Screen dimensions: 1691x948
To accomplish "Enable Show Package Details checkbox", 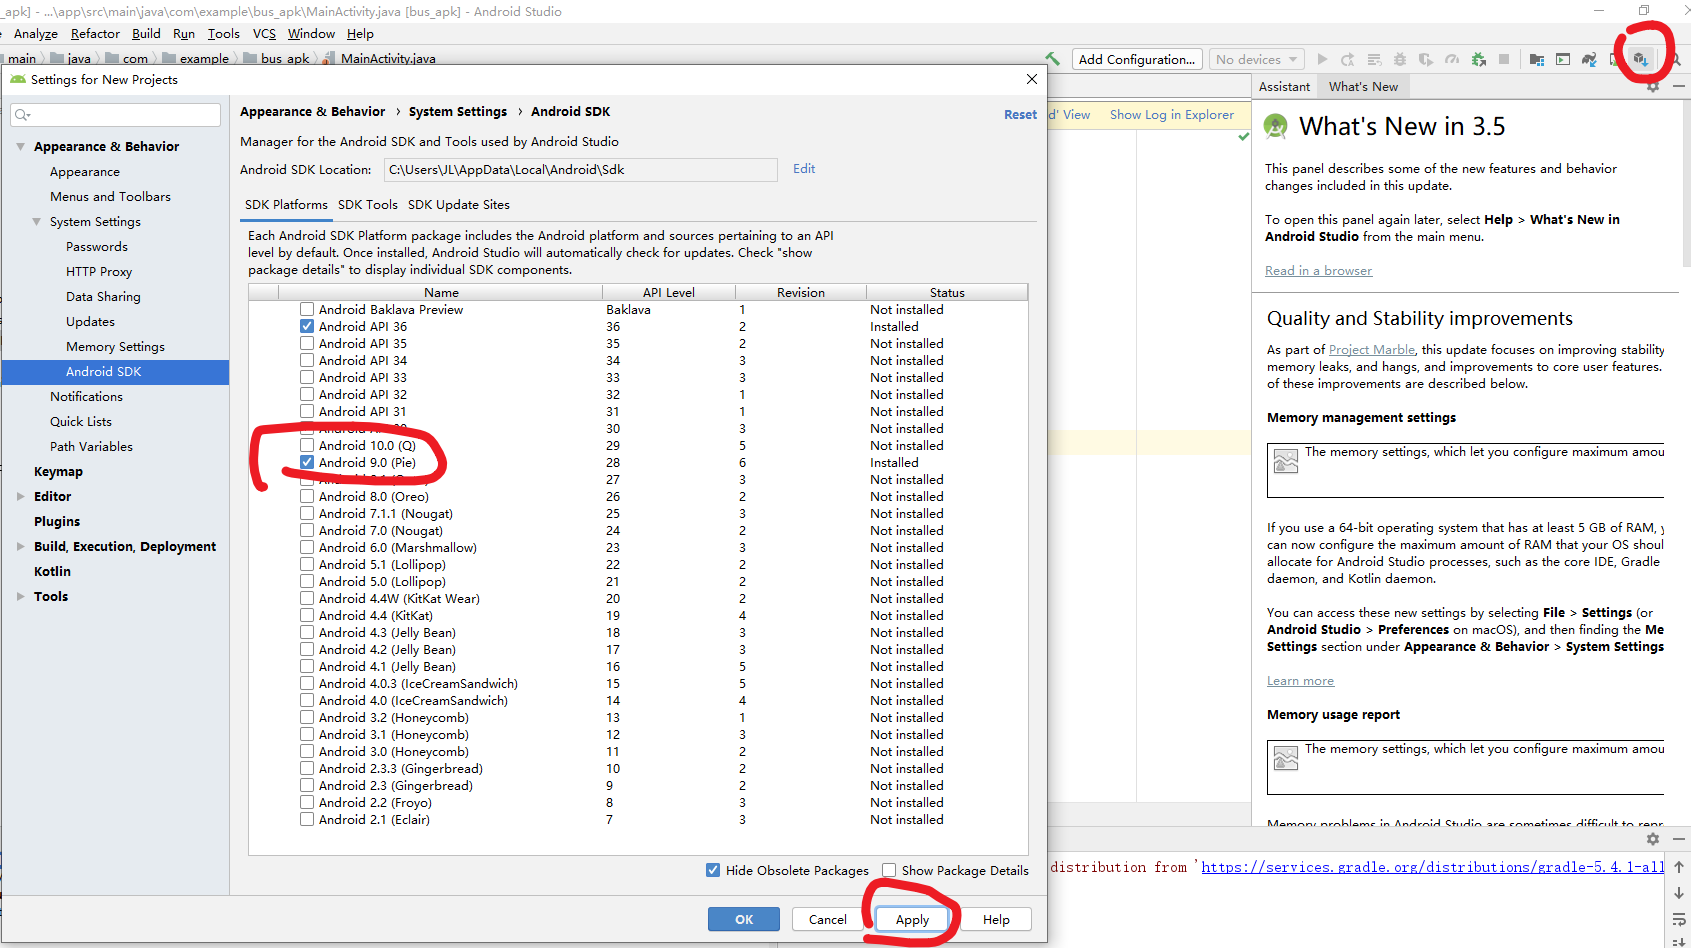I will pyautogui.click(x=889, y=870).
